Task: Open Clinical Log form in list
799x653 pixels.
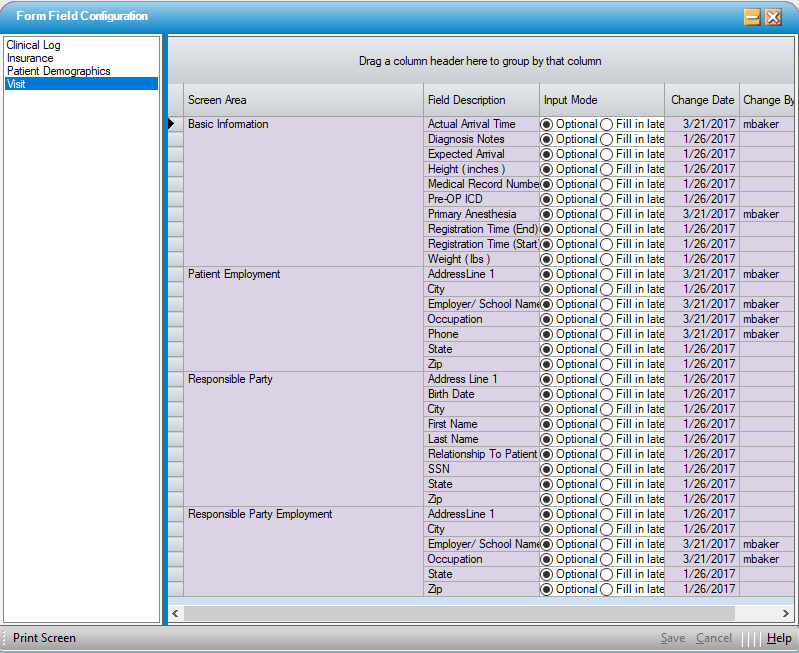Action: (x=34, y=46)
